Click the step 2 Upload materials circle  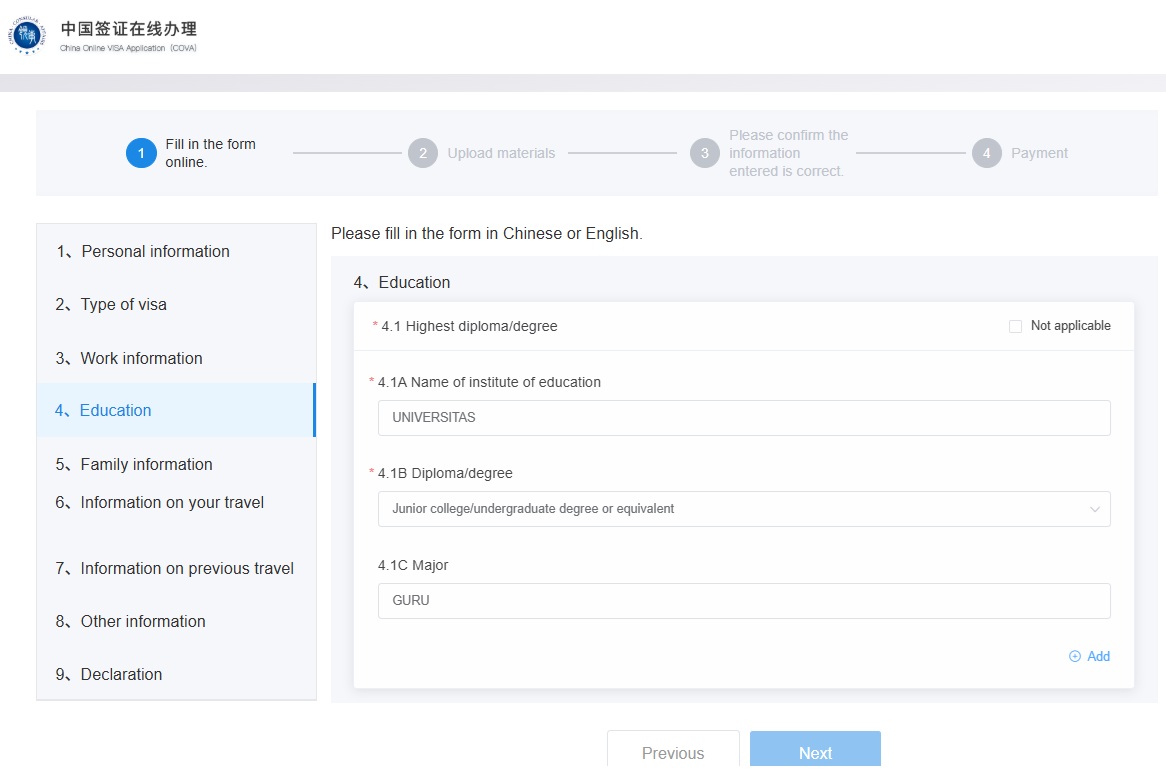(423, 153)
